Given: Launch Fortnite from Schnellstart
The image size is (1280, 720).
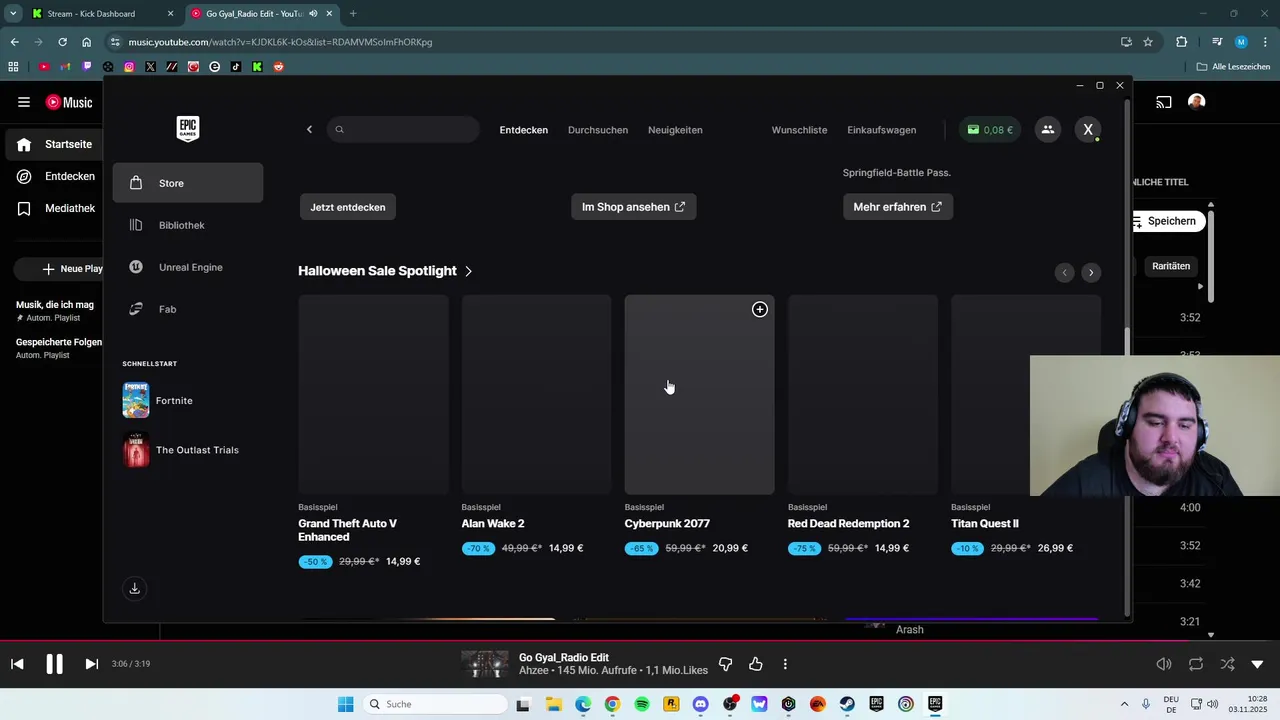Looking at the screenshot, I should tap(158, 400).
